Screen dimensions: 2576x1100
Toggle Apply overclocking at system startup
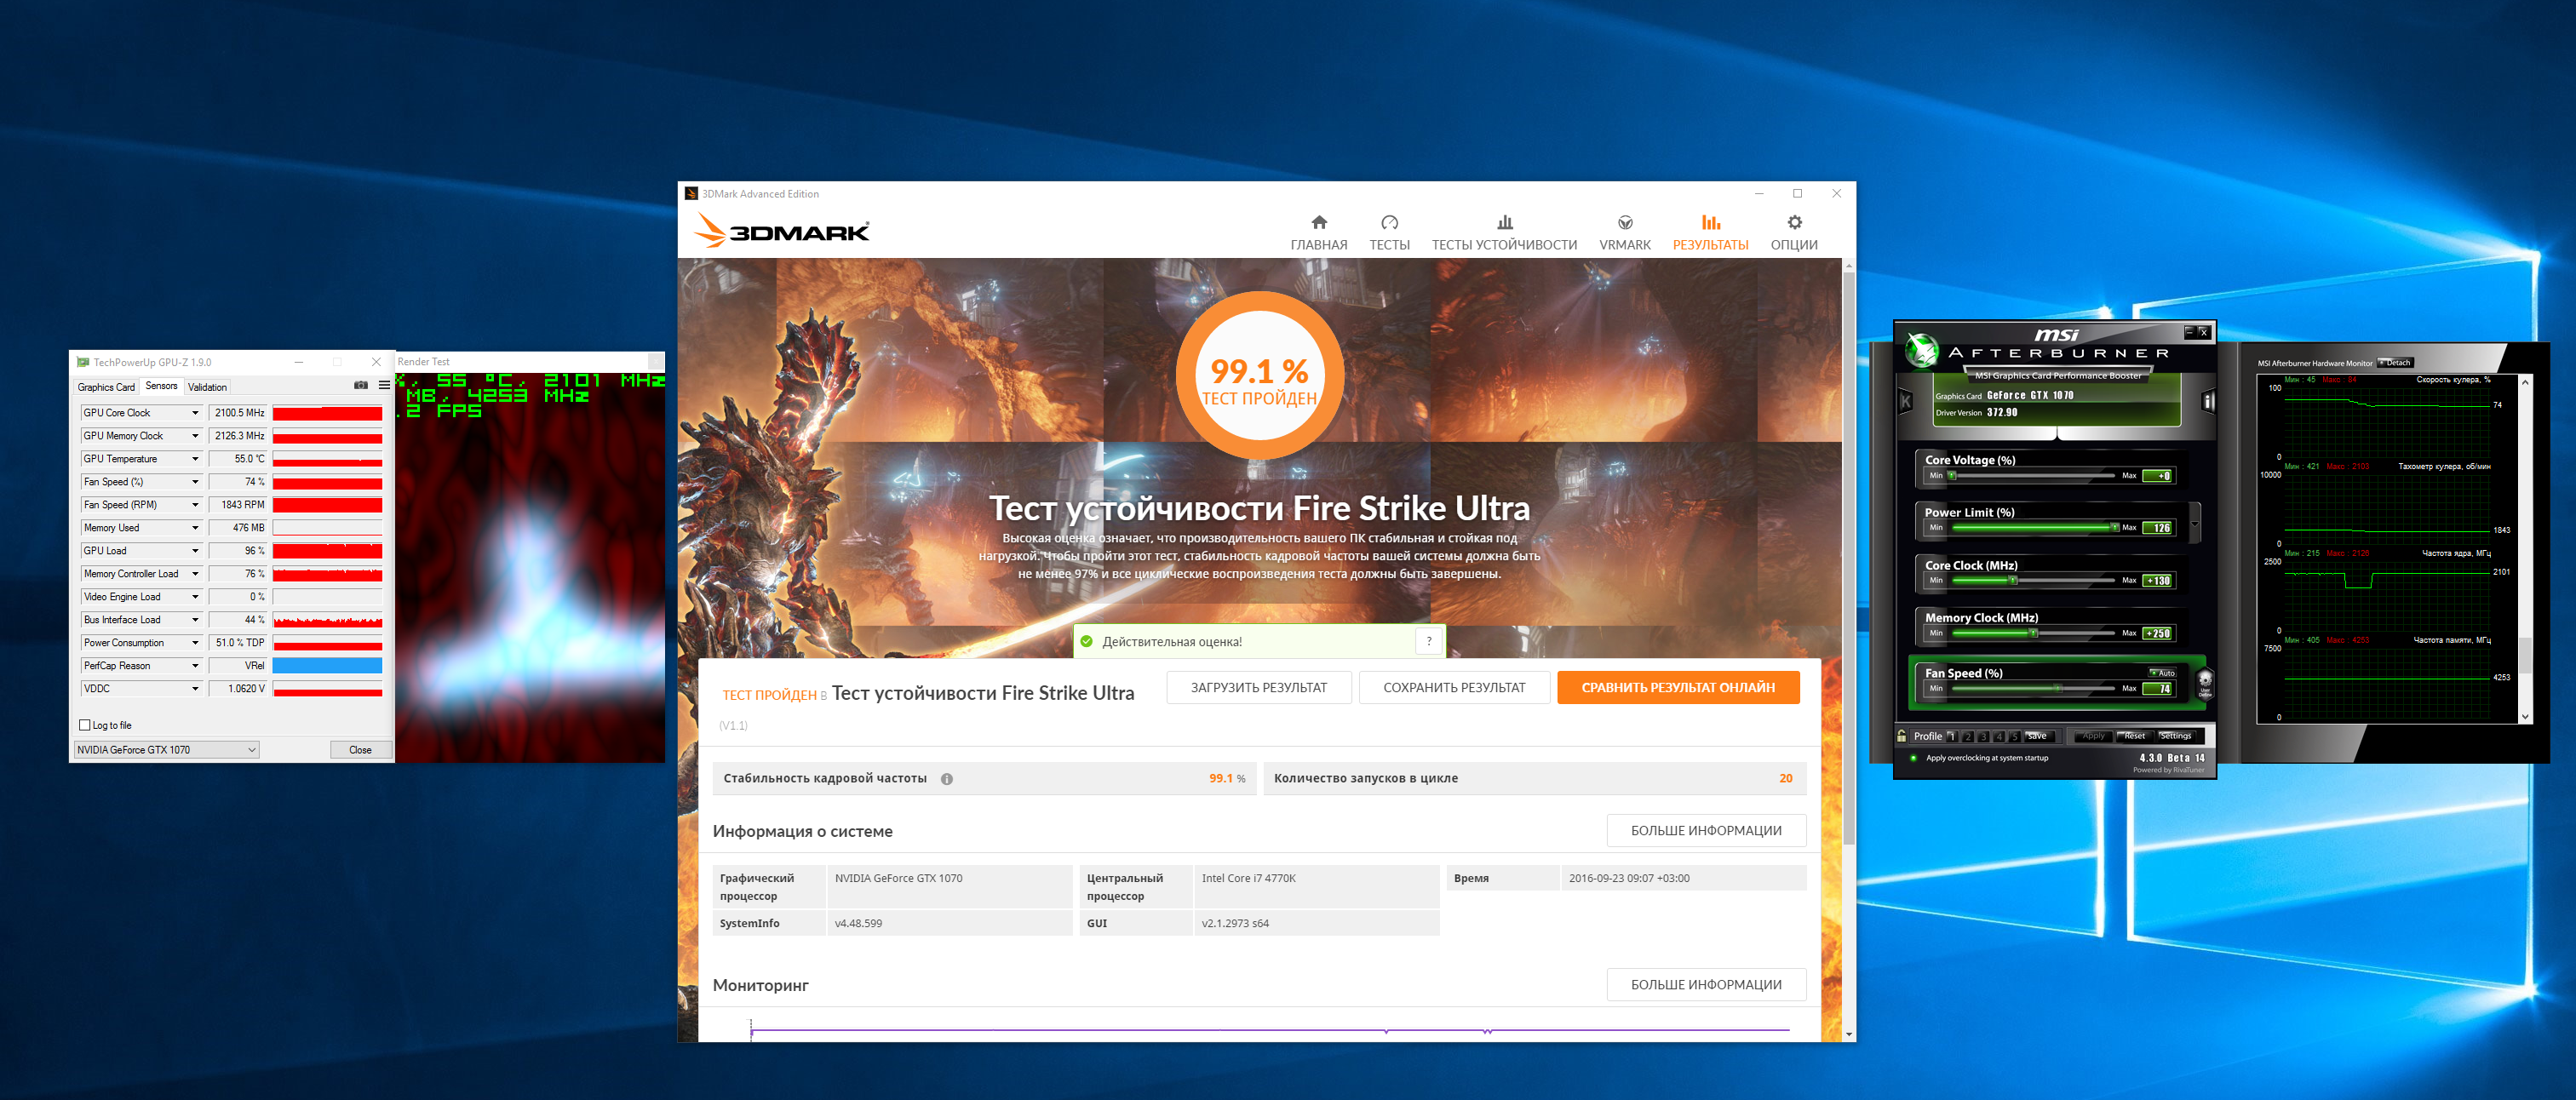pyautogui.click(x=1913, y=758)
